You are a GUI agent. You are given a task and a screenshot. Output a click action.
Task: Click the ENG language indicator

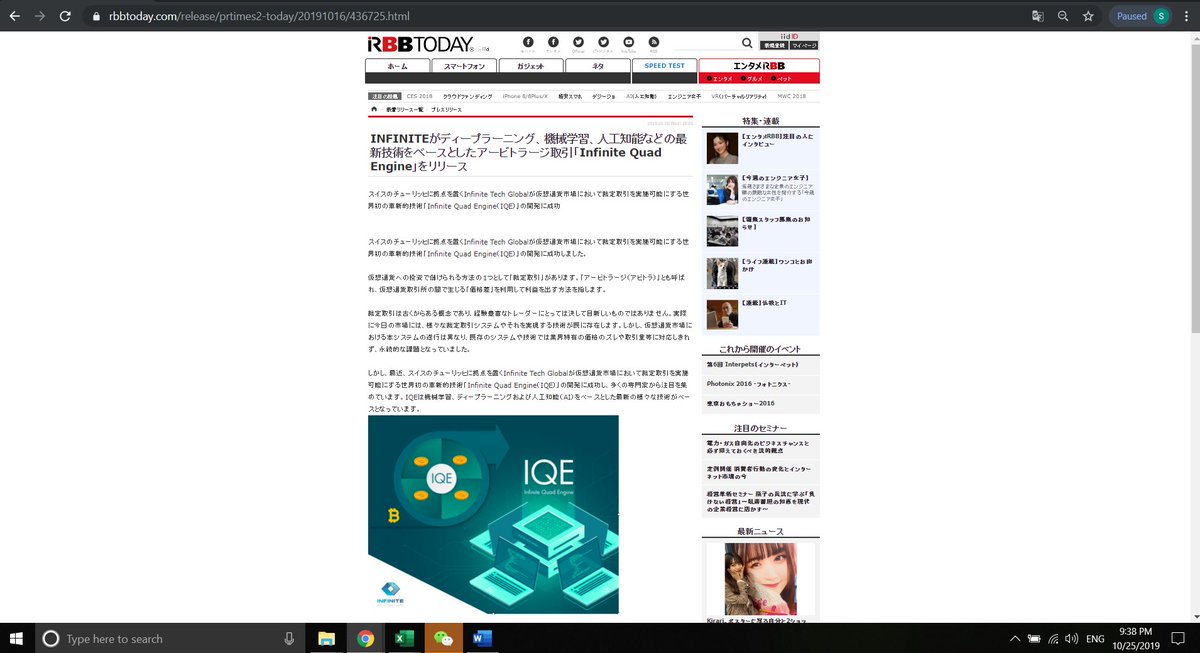pyautogui.click(x=1096, y=638)
